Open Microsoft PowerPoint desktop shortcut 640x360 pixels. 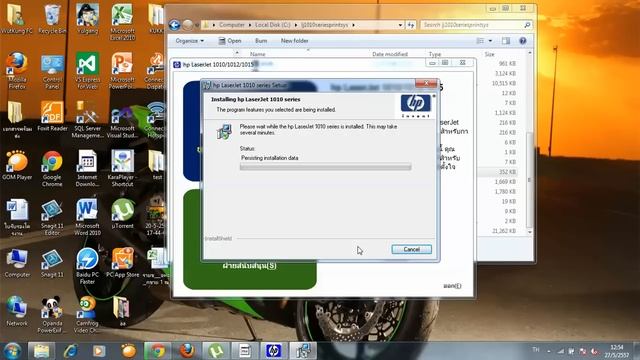pos(122,70)
